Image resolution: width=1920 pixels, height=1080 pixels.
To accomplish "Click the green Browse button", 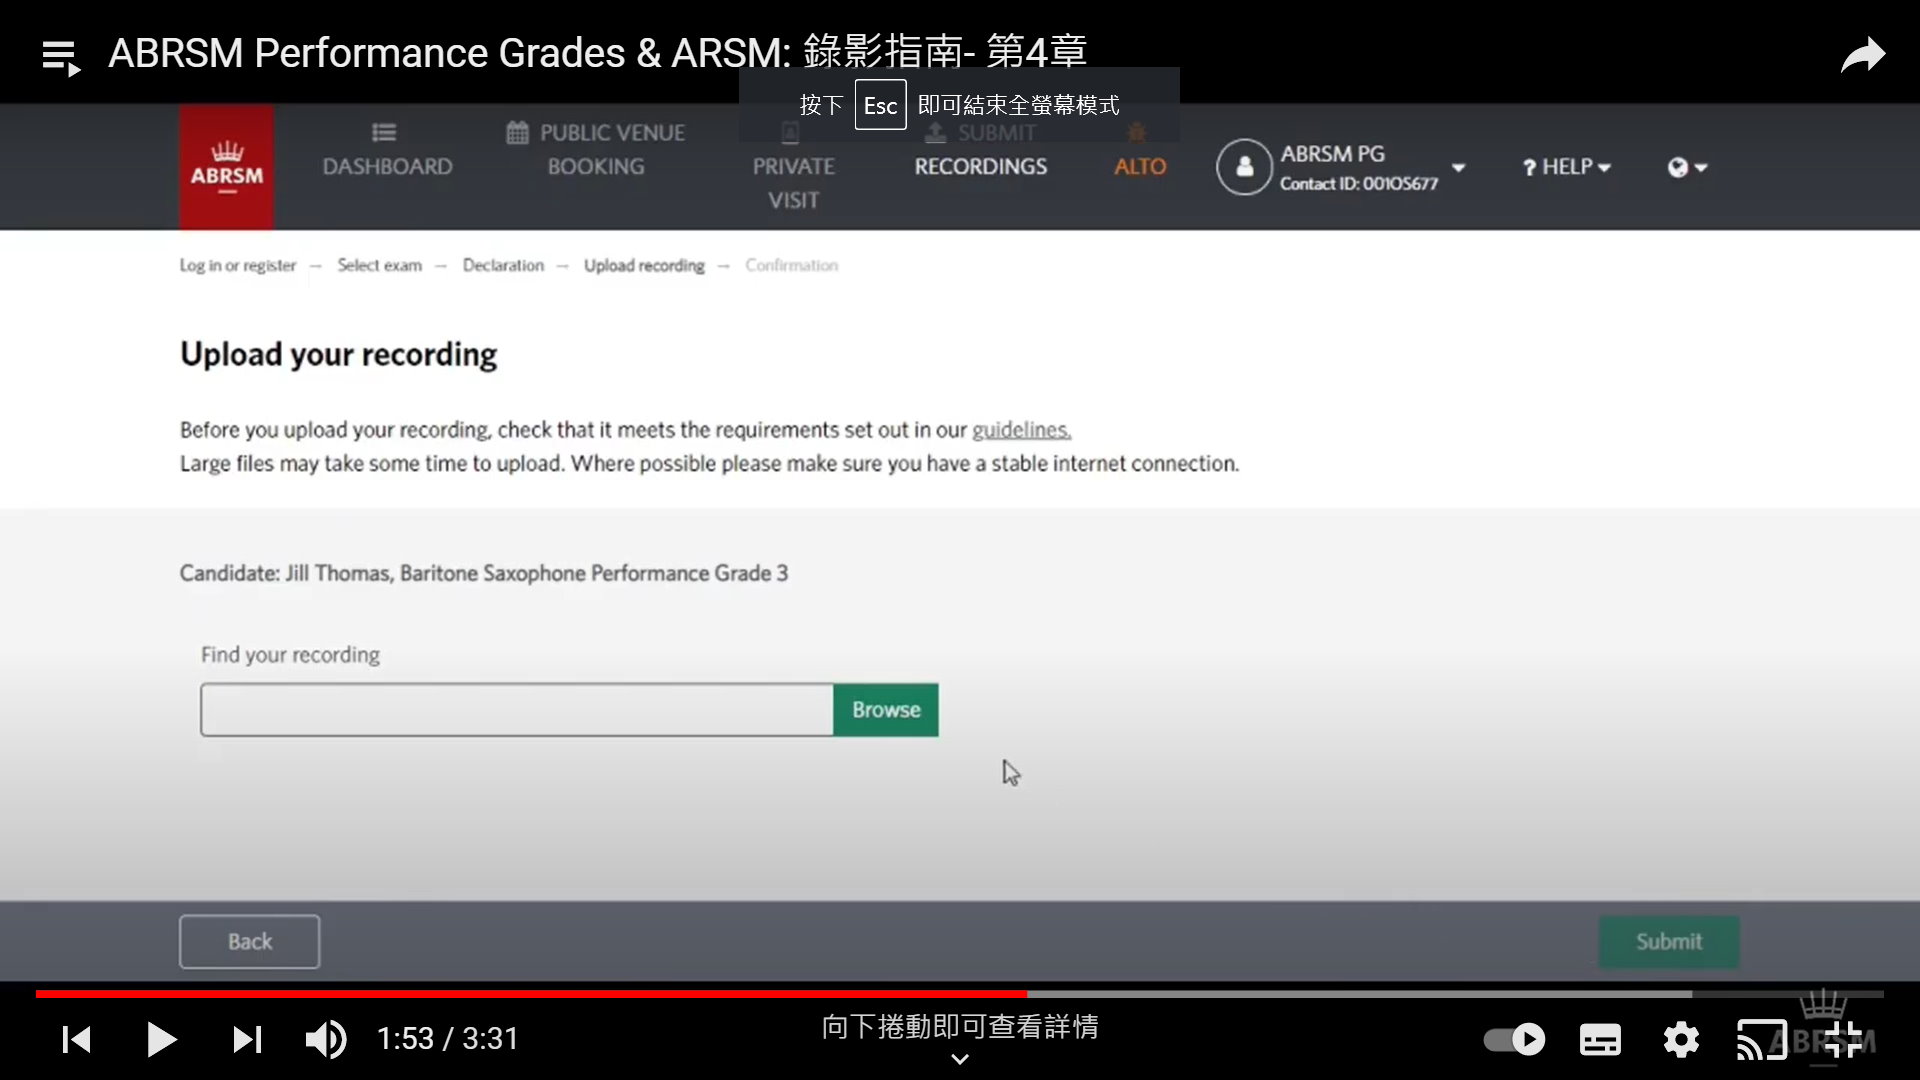I will 886,710.
